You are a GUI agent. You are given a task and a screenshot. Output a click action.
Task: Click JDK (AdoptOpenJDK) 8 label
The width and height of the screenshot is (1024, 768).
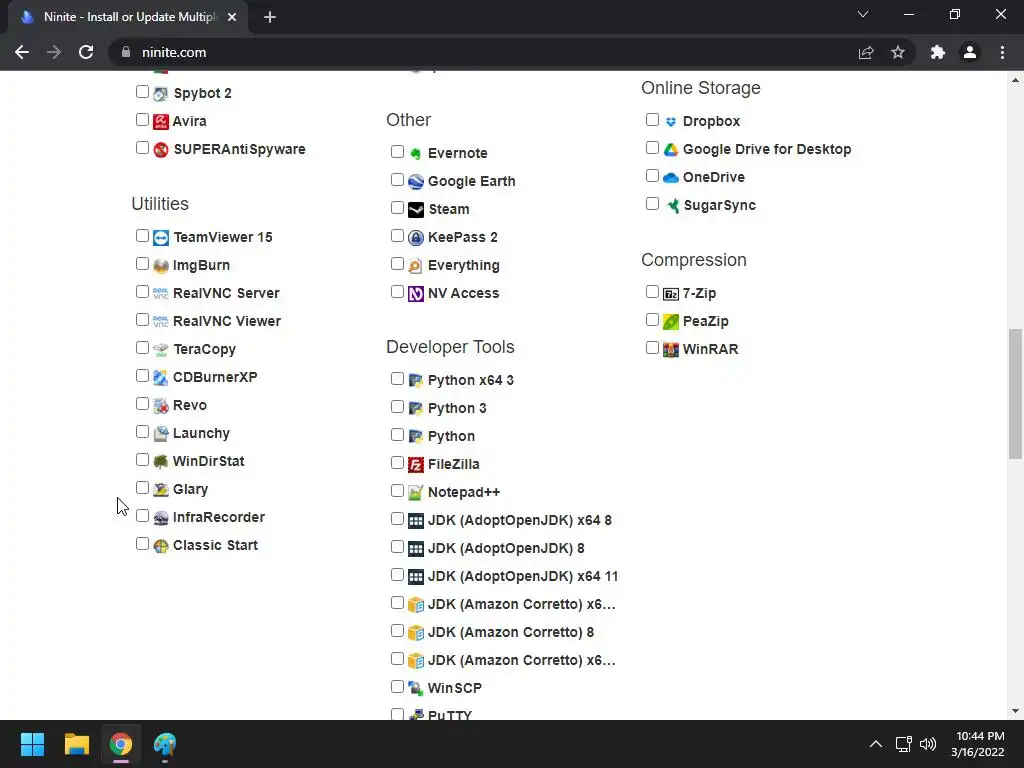506,549
